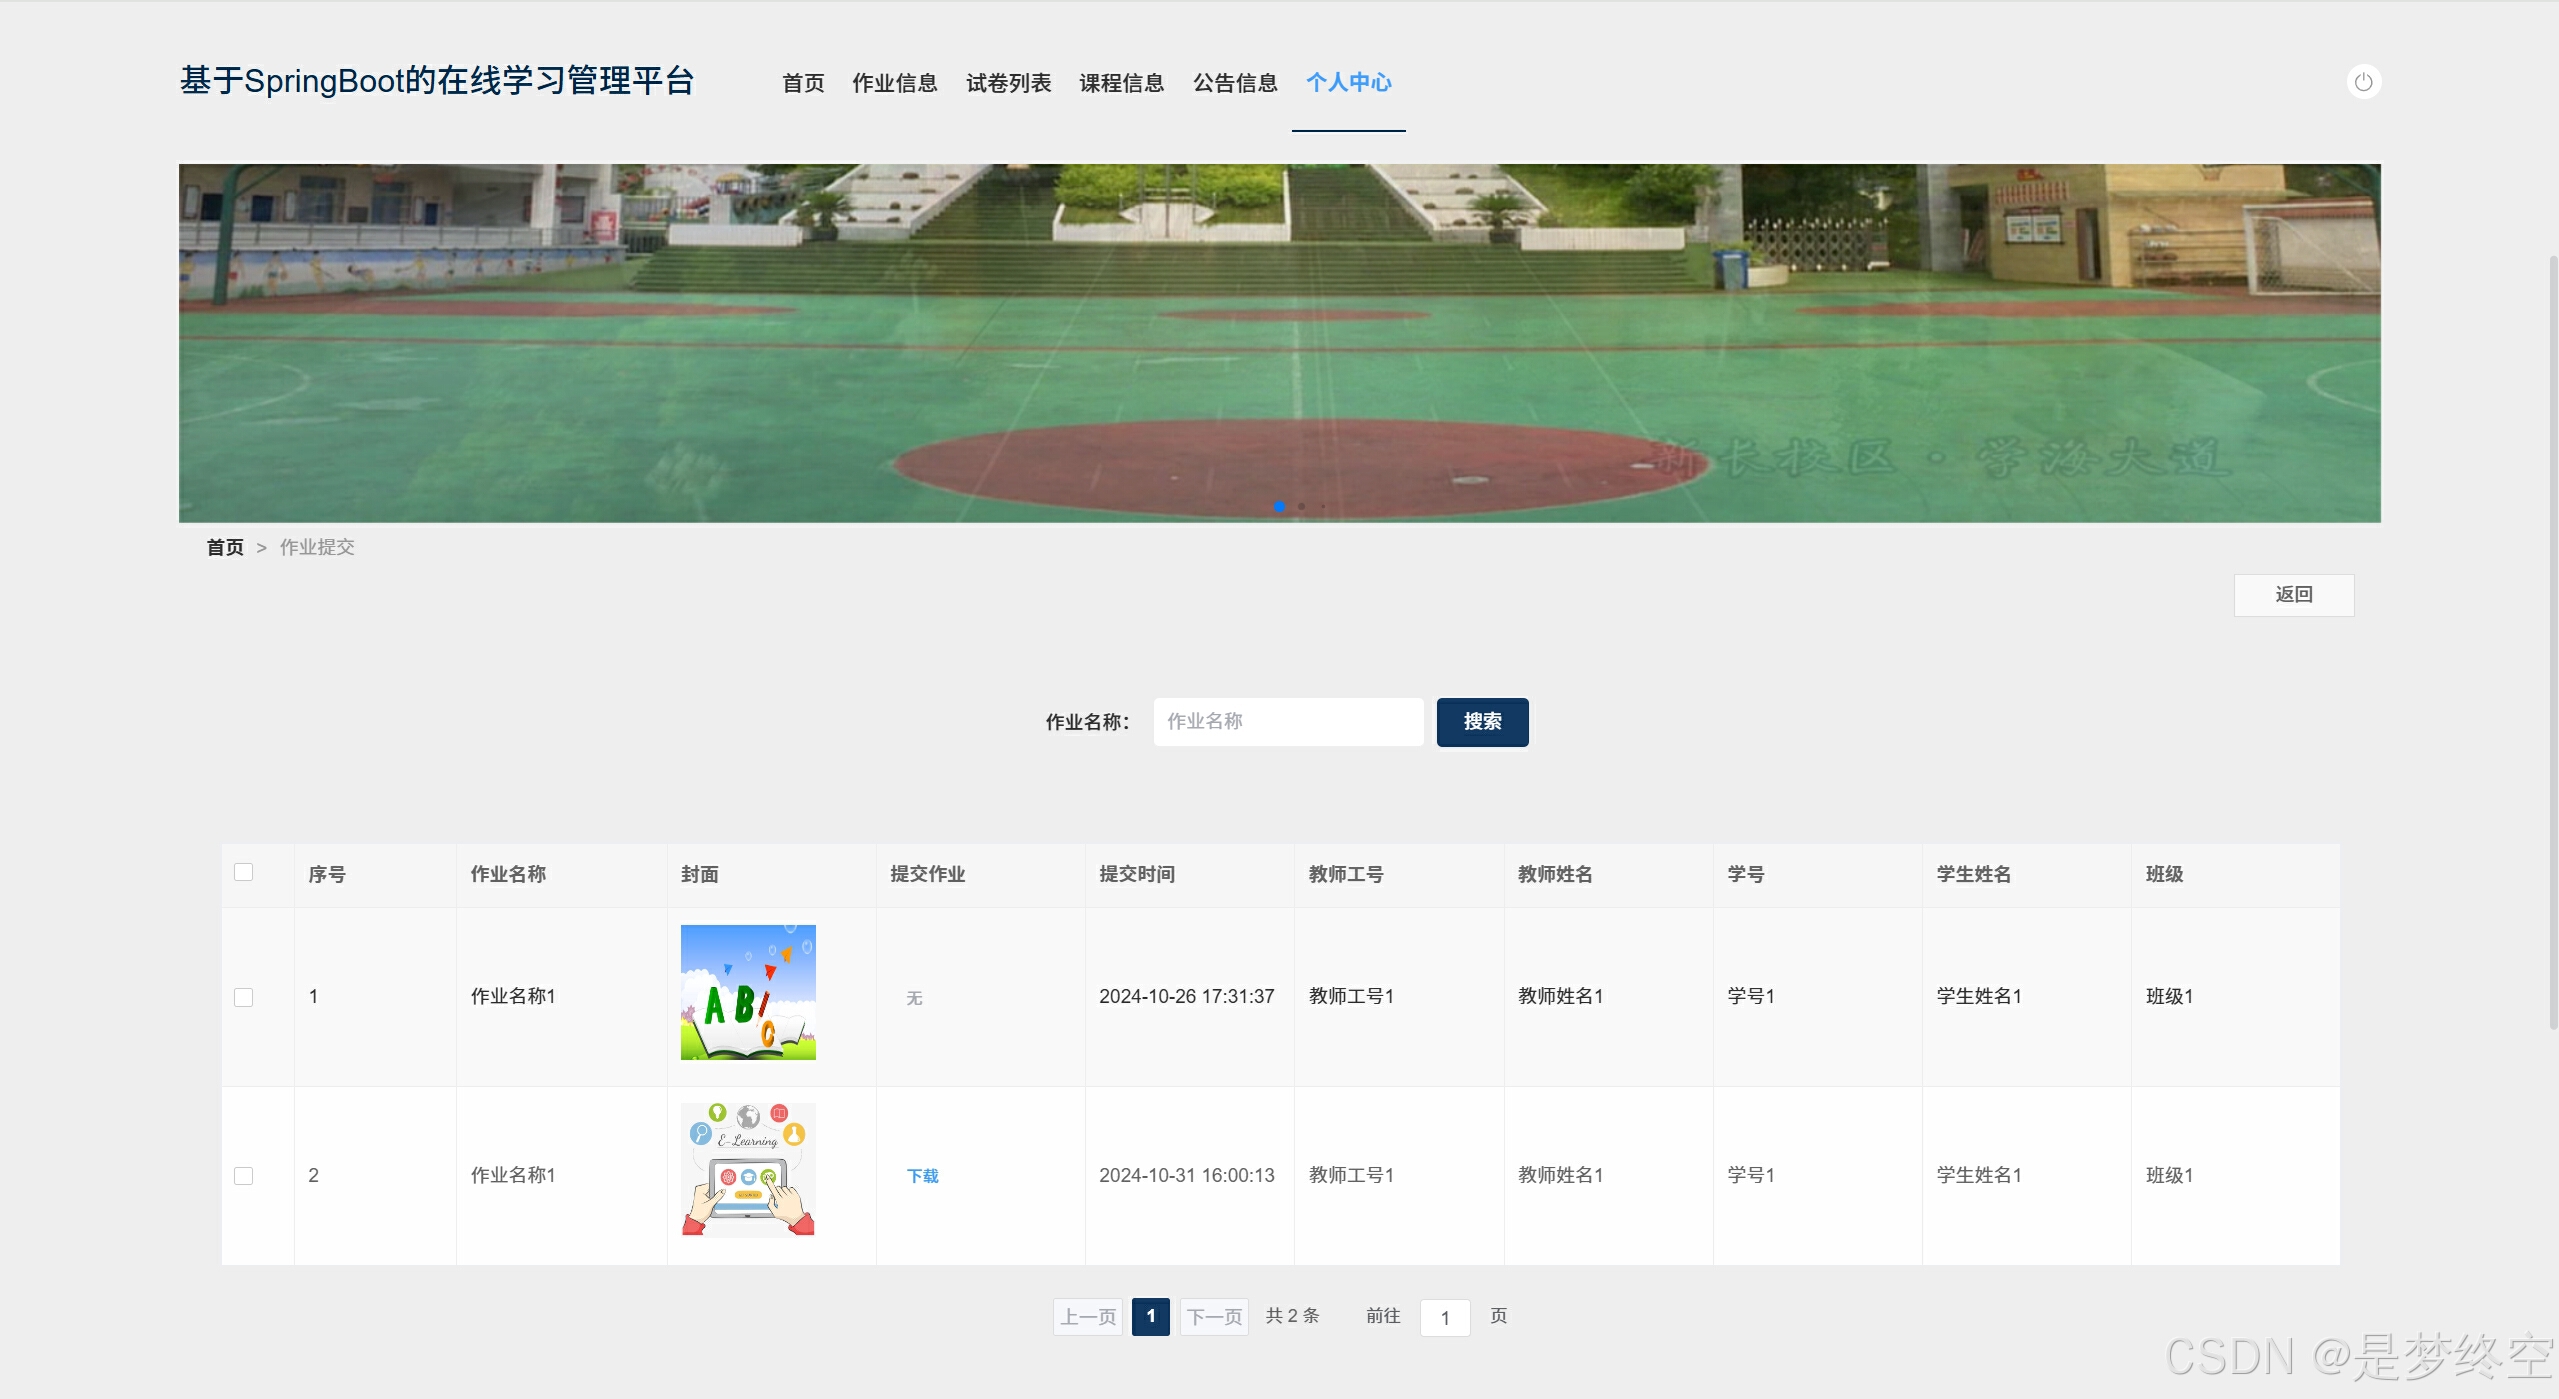Open the 公告信息 navigation item

pos(1235,83)
